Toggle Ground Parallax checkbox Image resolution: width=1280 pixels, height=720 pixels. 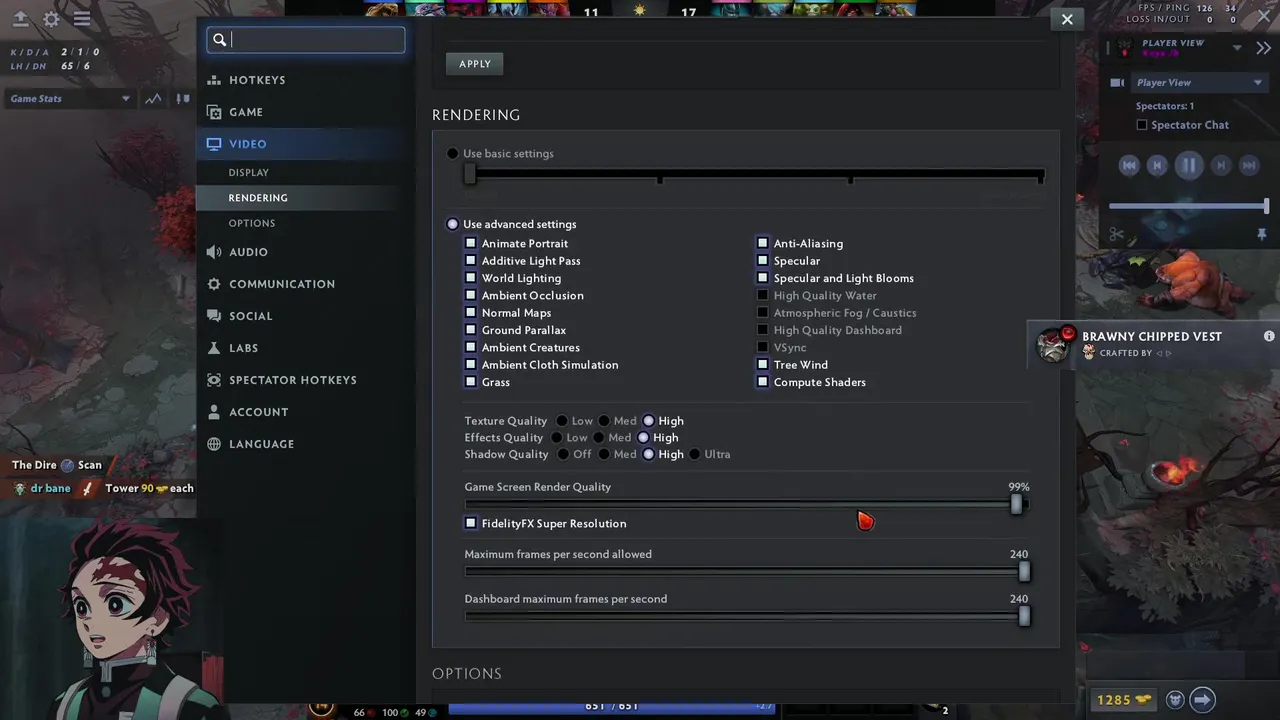coord(471,330)
